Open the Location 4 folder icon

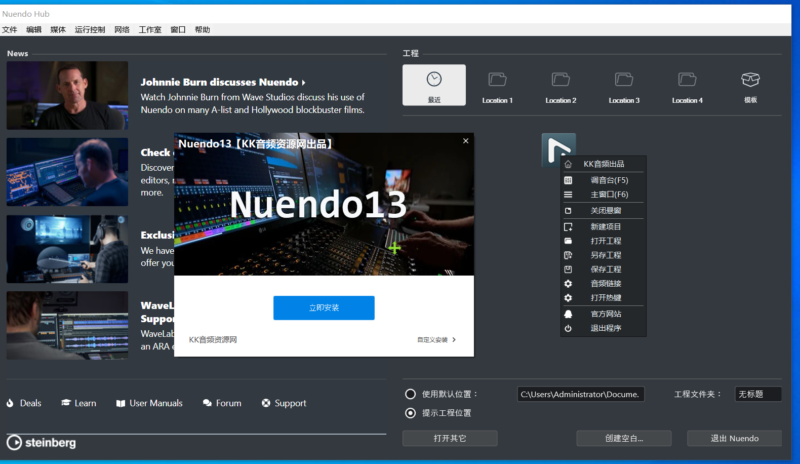tap(687, 80)
